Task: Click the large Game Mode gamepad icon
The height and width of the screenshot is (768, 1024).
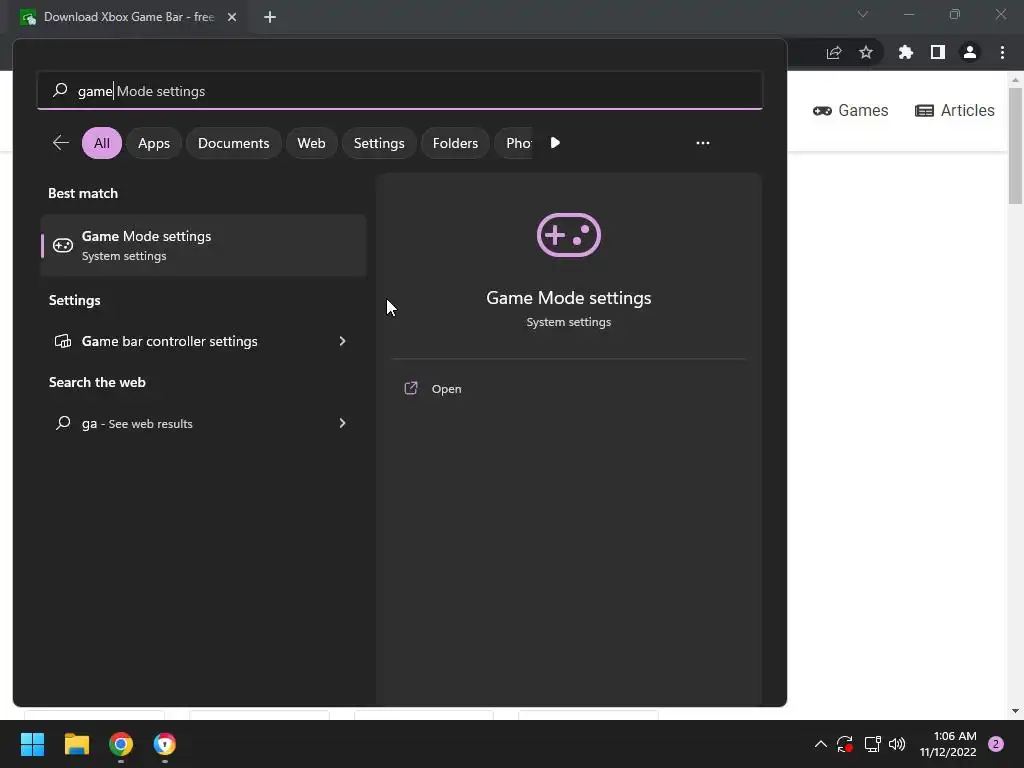Action: coord(569,235)
